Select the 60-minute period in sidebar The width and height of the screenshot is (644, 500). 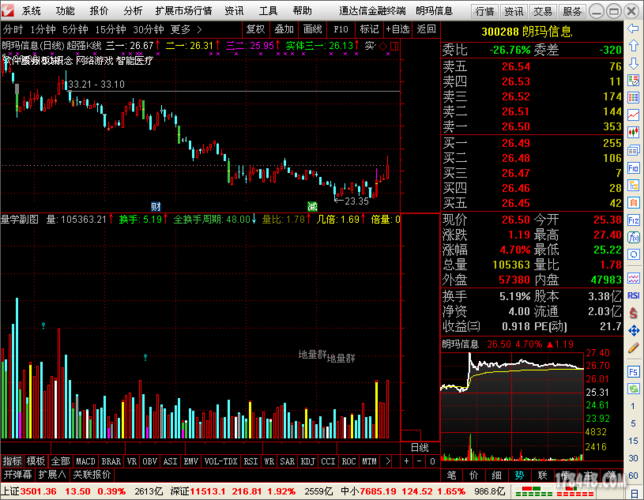click(x=633, y=475)
